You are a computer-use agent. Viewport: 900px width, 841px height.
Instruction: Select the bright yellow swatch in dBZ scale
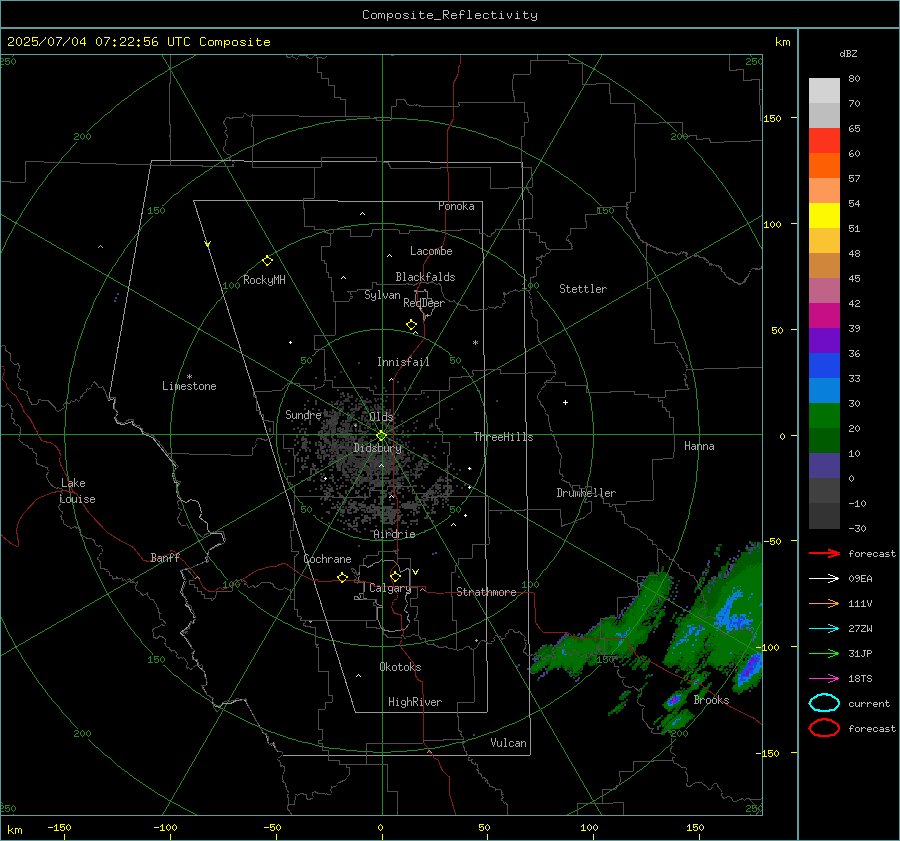pos(824,216)
